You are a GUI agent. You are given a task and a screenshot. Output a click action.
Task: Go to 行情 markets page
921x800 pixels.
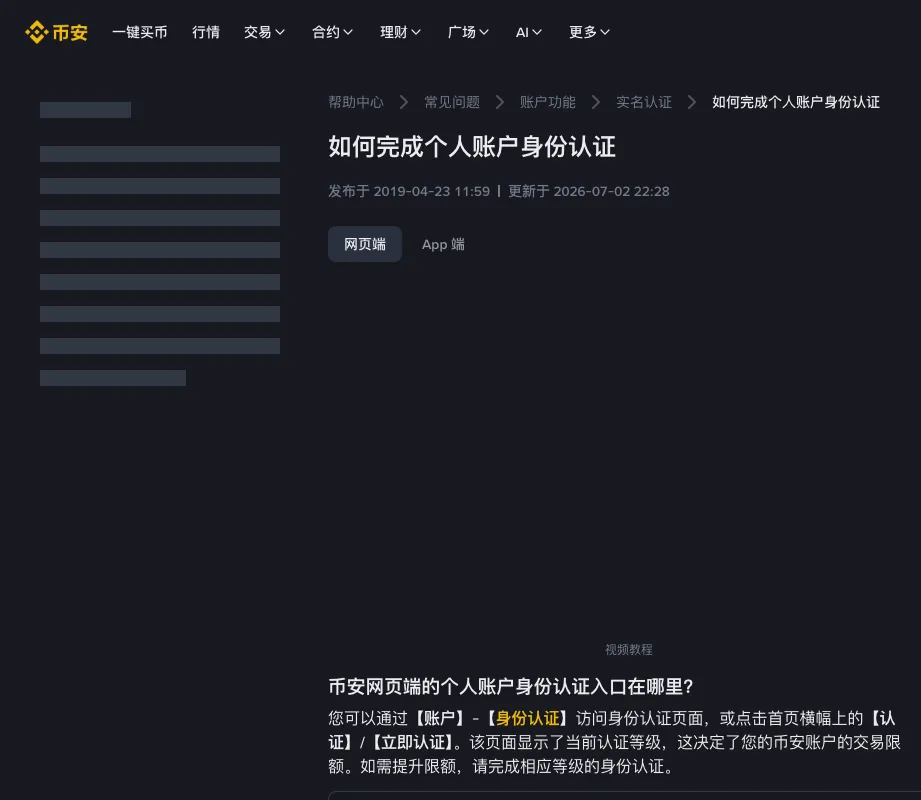[206, 32]
